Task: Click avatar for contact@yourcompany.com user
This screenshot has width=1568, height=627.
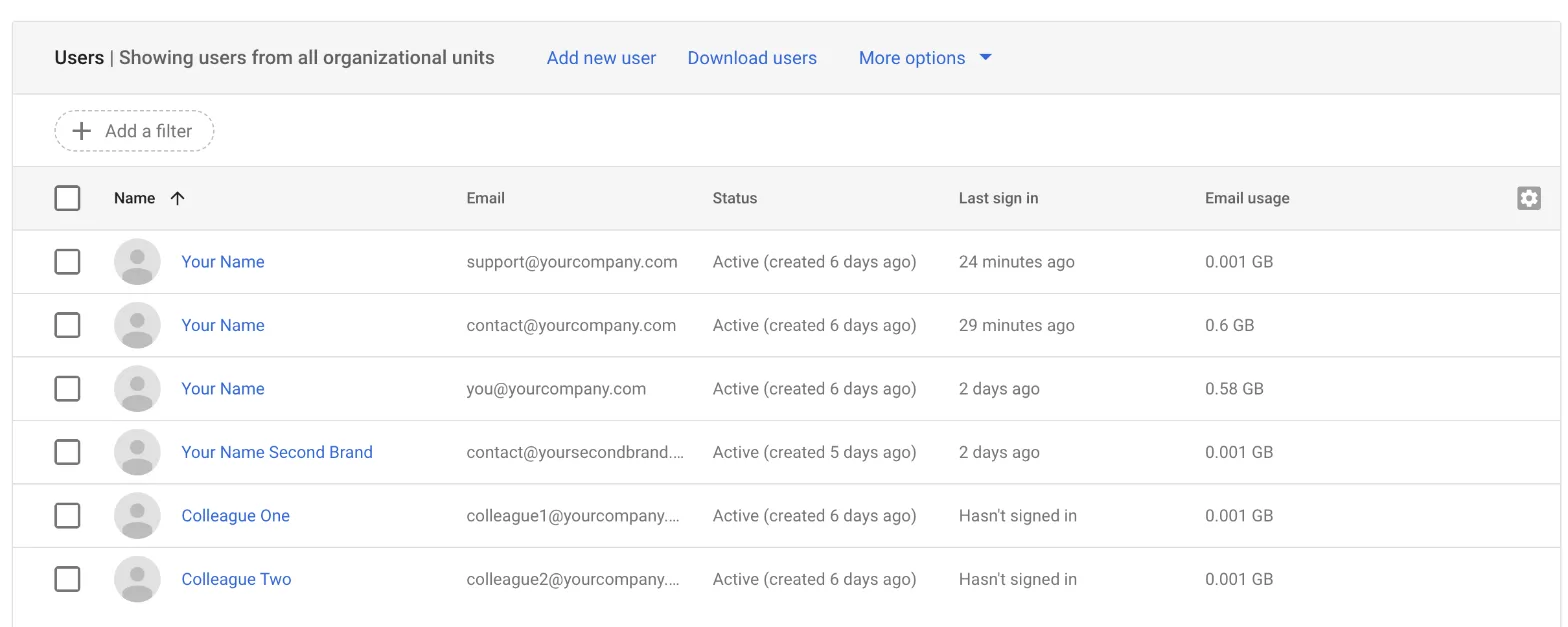Action: click(x=137, y=325)
